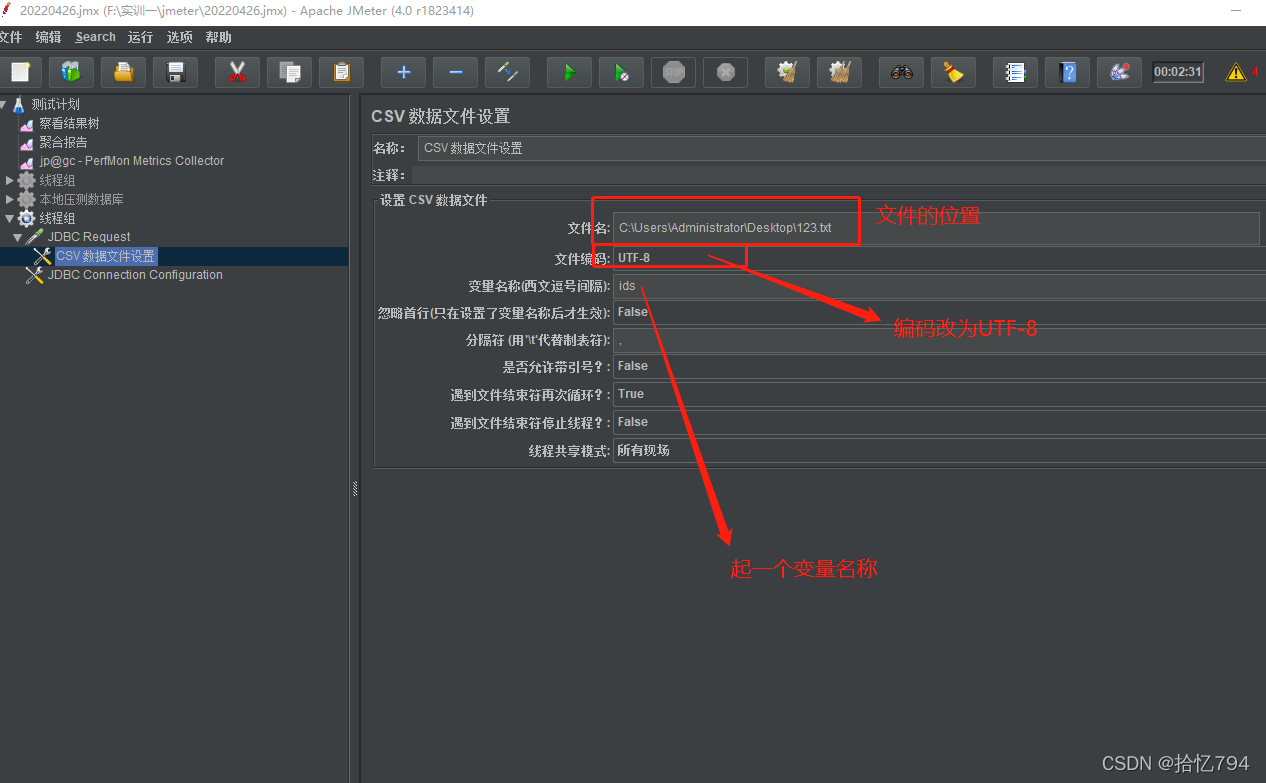Image resolution: width=1266 pixels, height=783 pixels.
Task: Select jp@gc - PerfMon Metrics Collector
Action: point(132,161)
